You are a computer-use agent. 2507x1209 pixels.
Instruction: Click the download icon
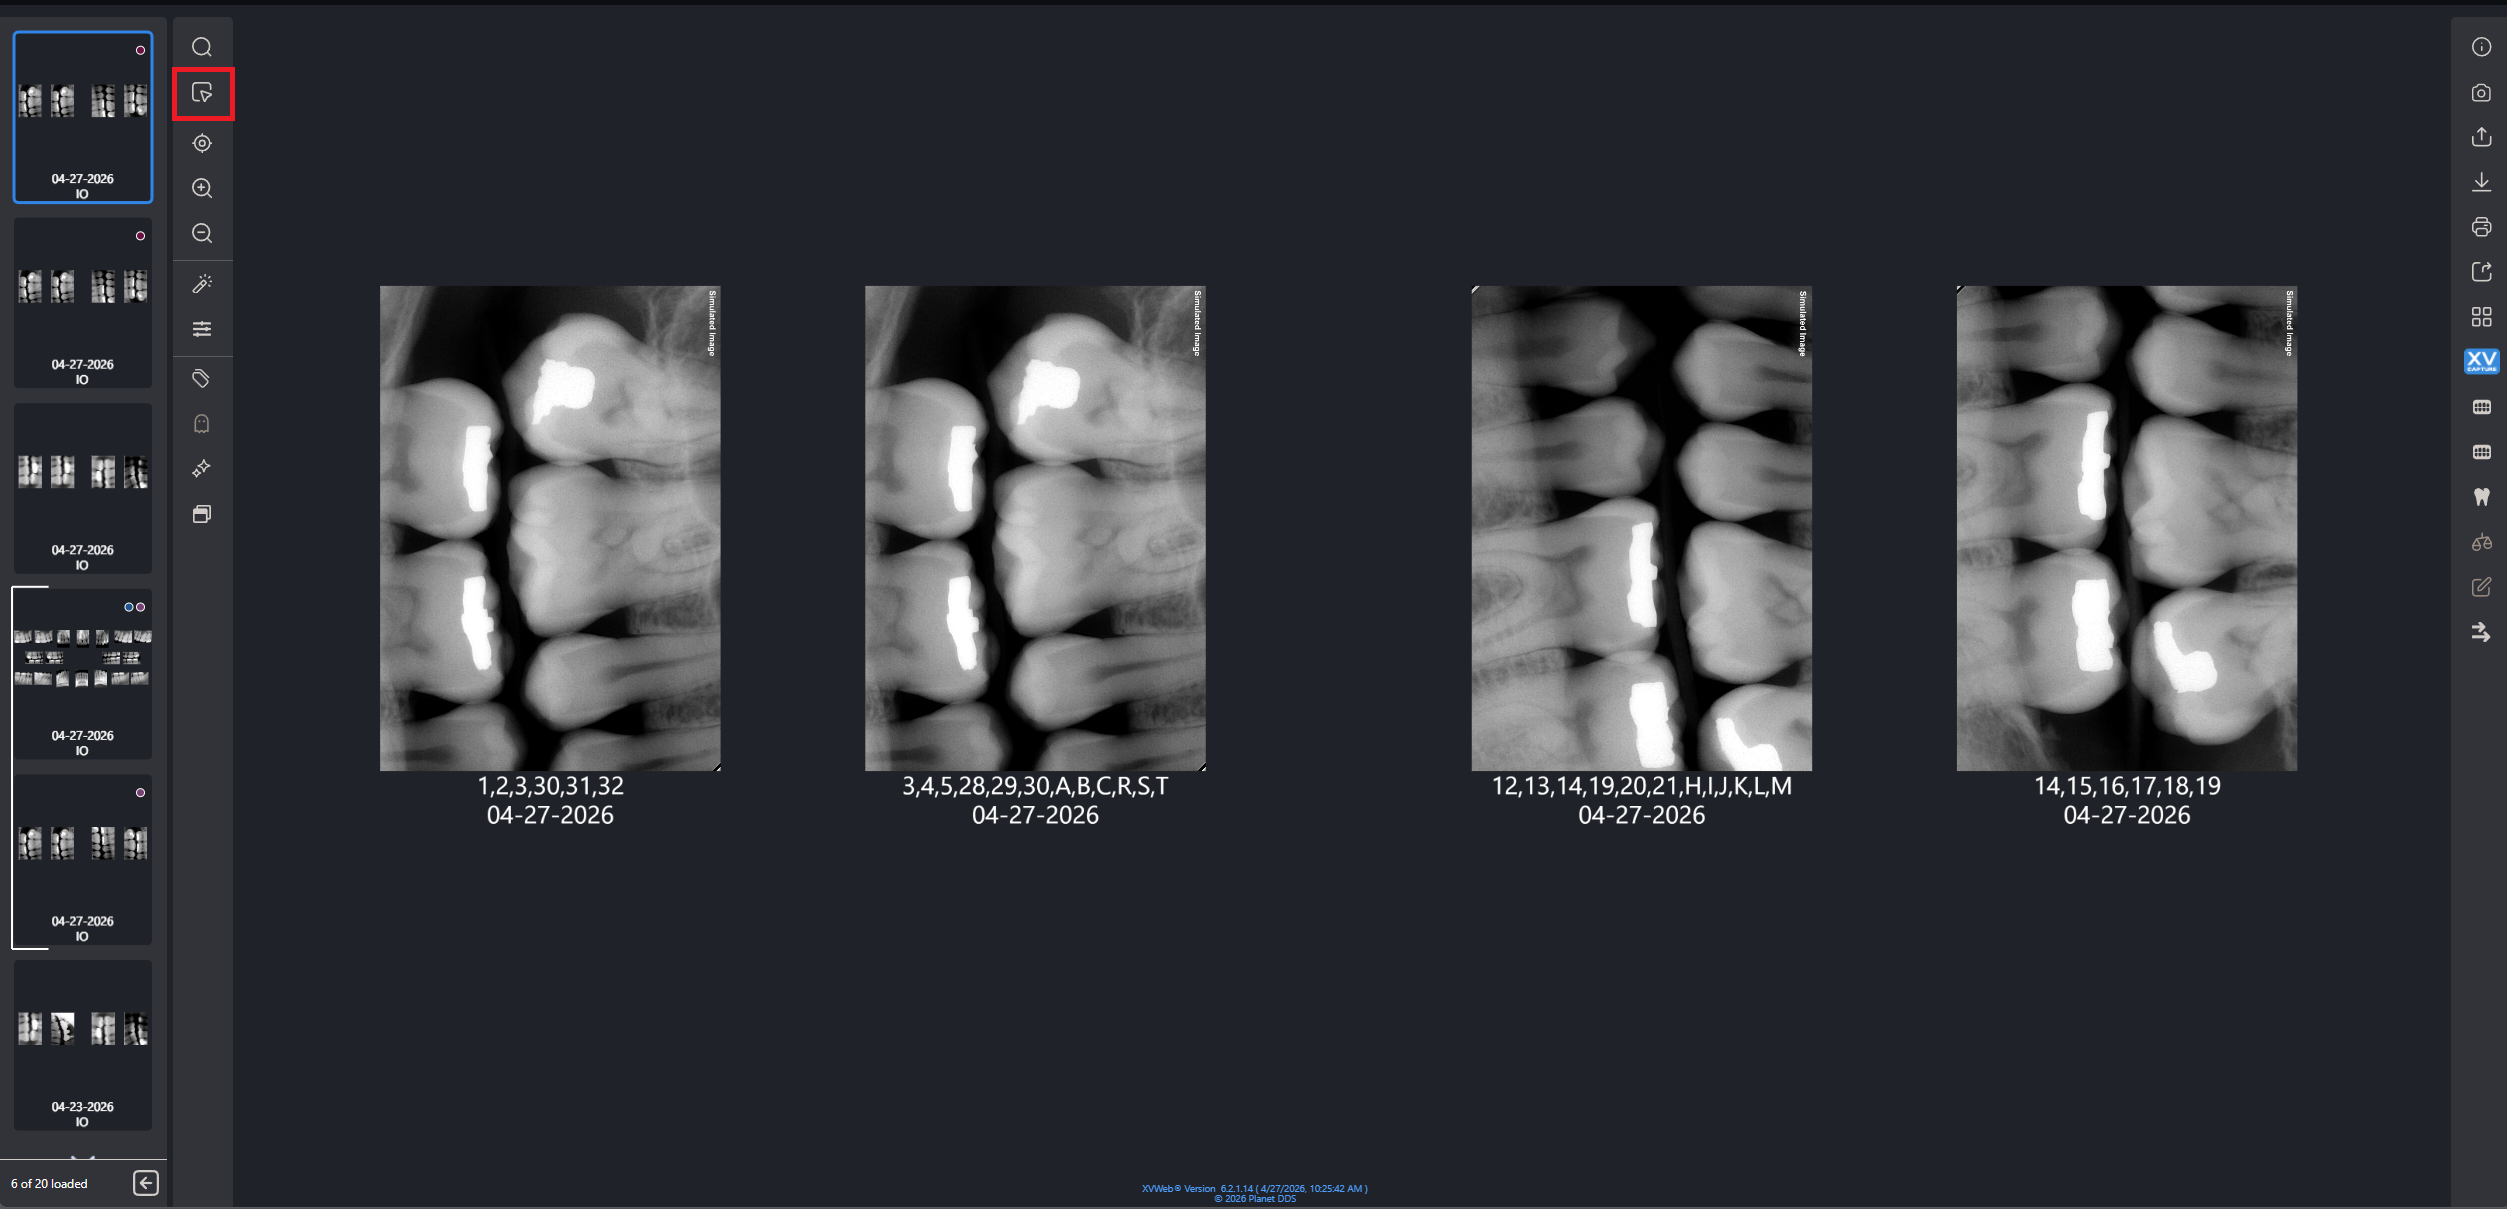tap(2481, 182)
